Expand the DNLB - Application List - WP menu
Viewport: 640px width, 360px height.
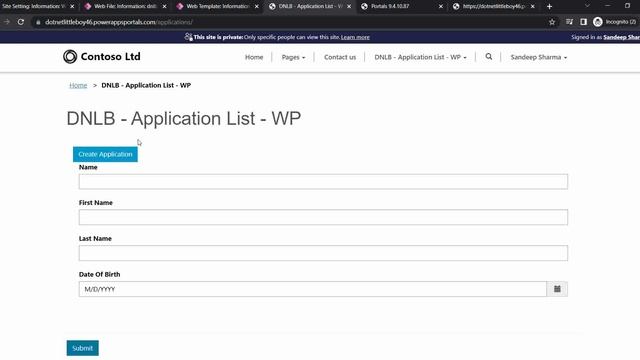pyautogui.click(x=420, y=57)
